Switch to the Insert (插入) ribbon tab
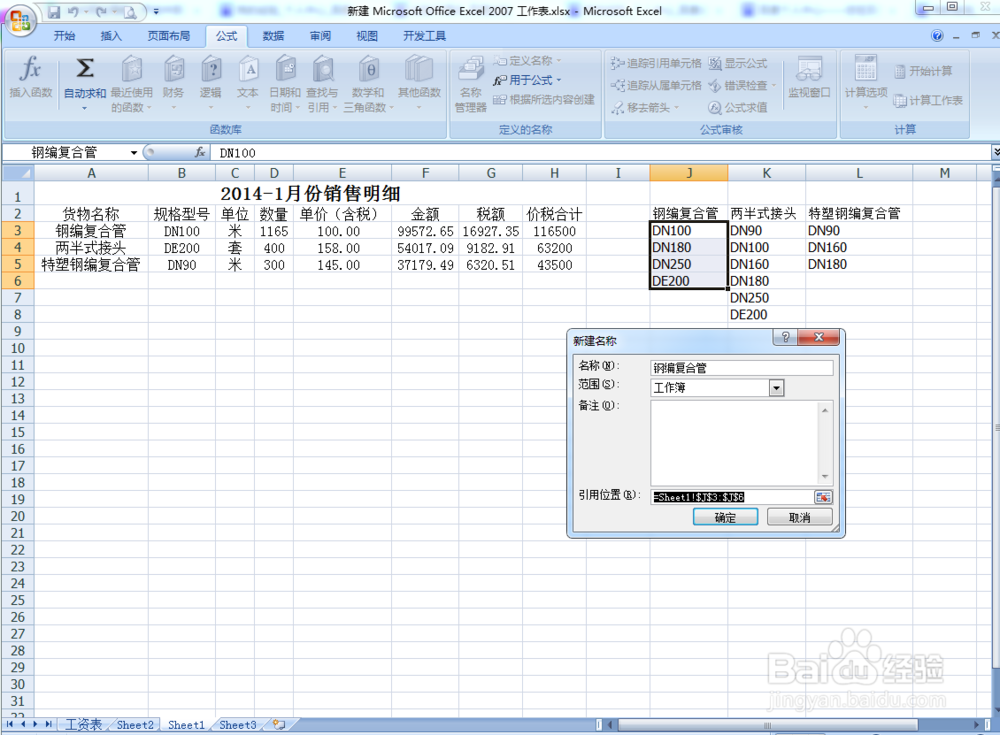The image size is (1000, 735). coord(111,36)
